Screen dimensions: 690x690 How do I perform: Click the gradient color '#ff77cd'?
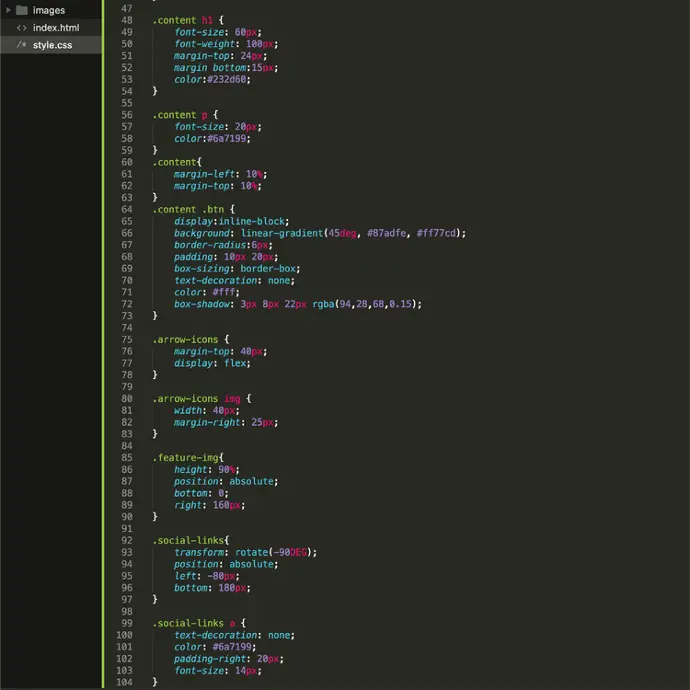[436, 233]
